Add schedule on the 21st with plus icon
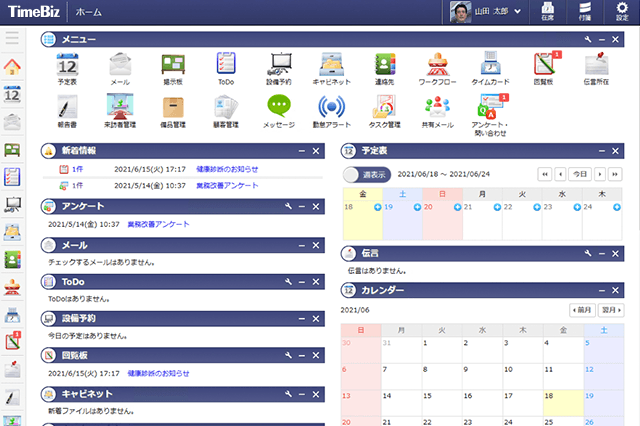The width and height of the screenshot is (640, 426). 497,207
